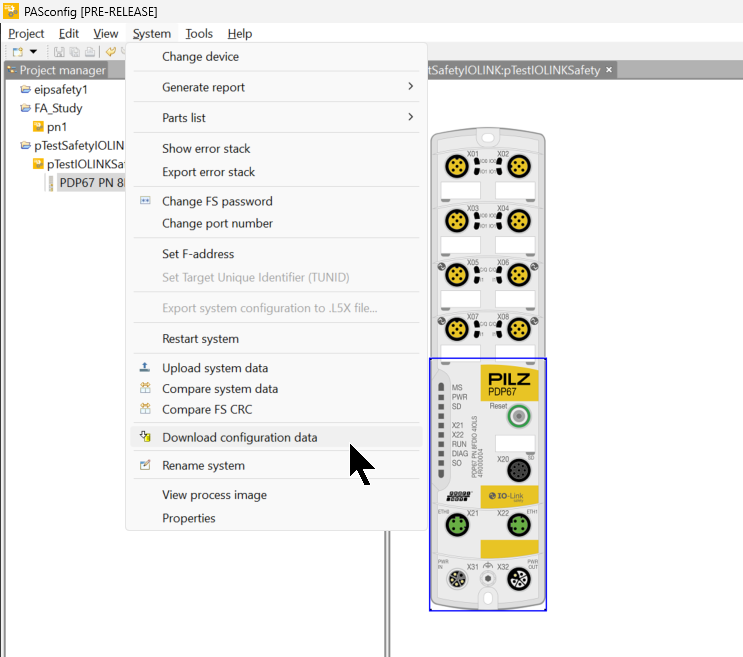
Task: Click the Upload system data arrow icon
Action: pos(145,367)
